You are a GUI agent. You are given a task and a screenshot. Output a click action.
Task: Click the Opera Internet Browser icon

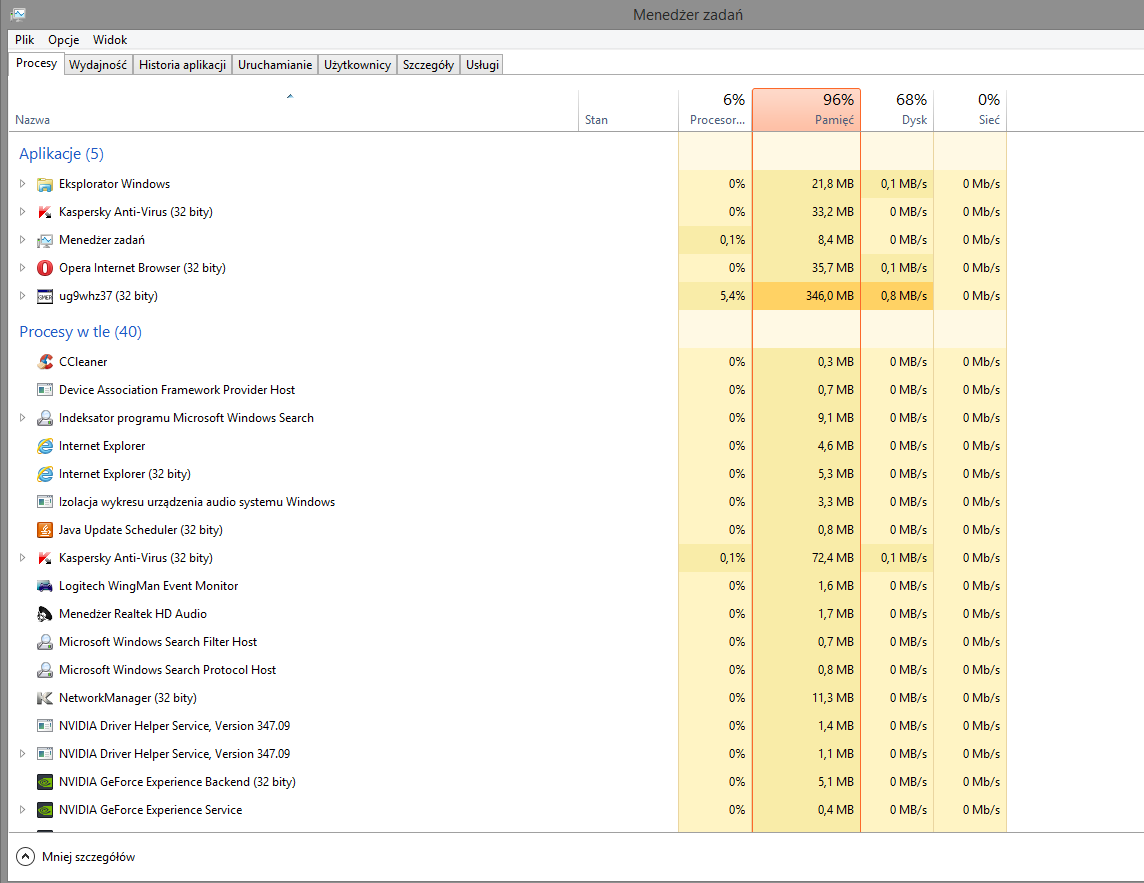[x=45, y=268]
